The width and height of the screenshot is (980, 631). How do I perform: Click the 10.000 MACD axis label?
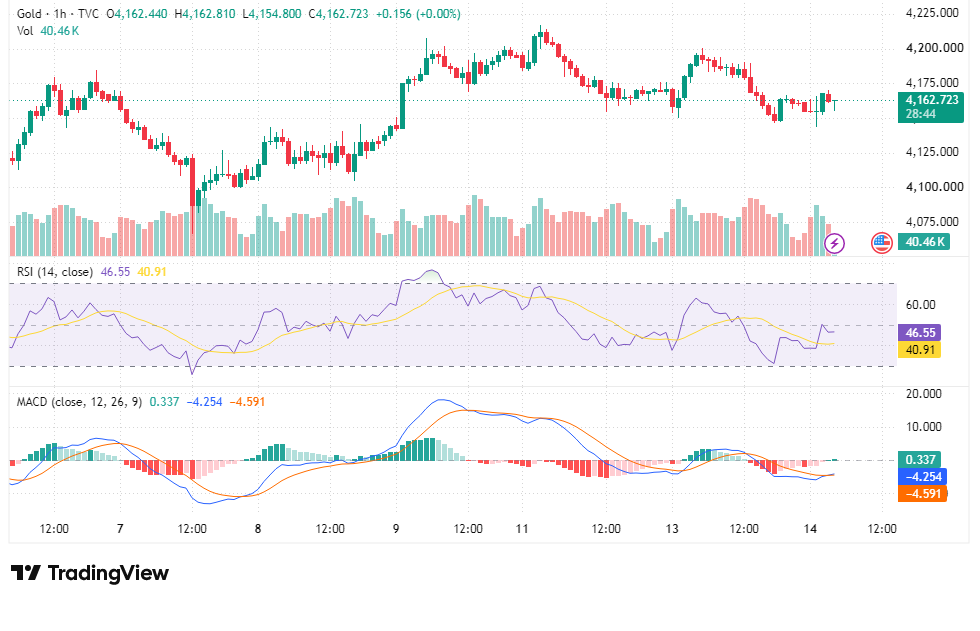coord(924,427)
